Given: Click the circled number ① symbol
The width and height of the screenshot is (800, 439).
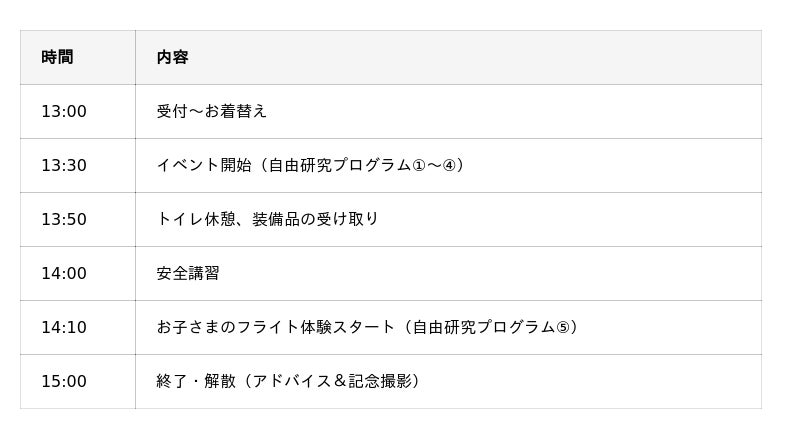Looking at the screenshot, I should click(x=419, y=165).
